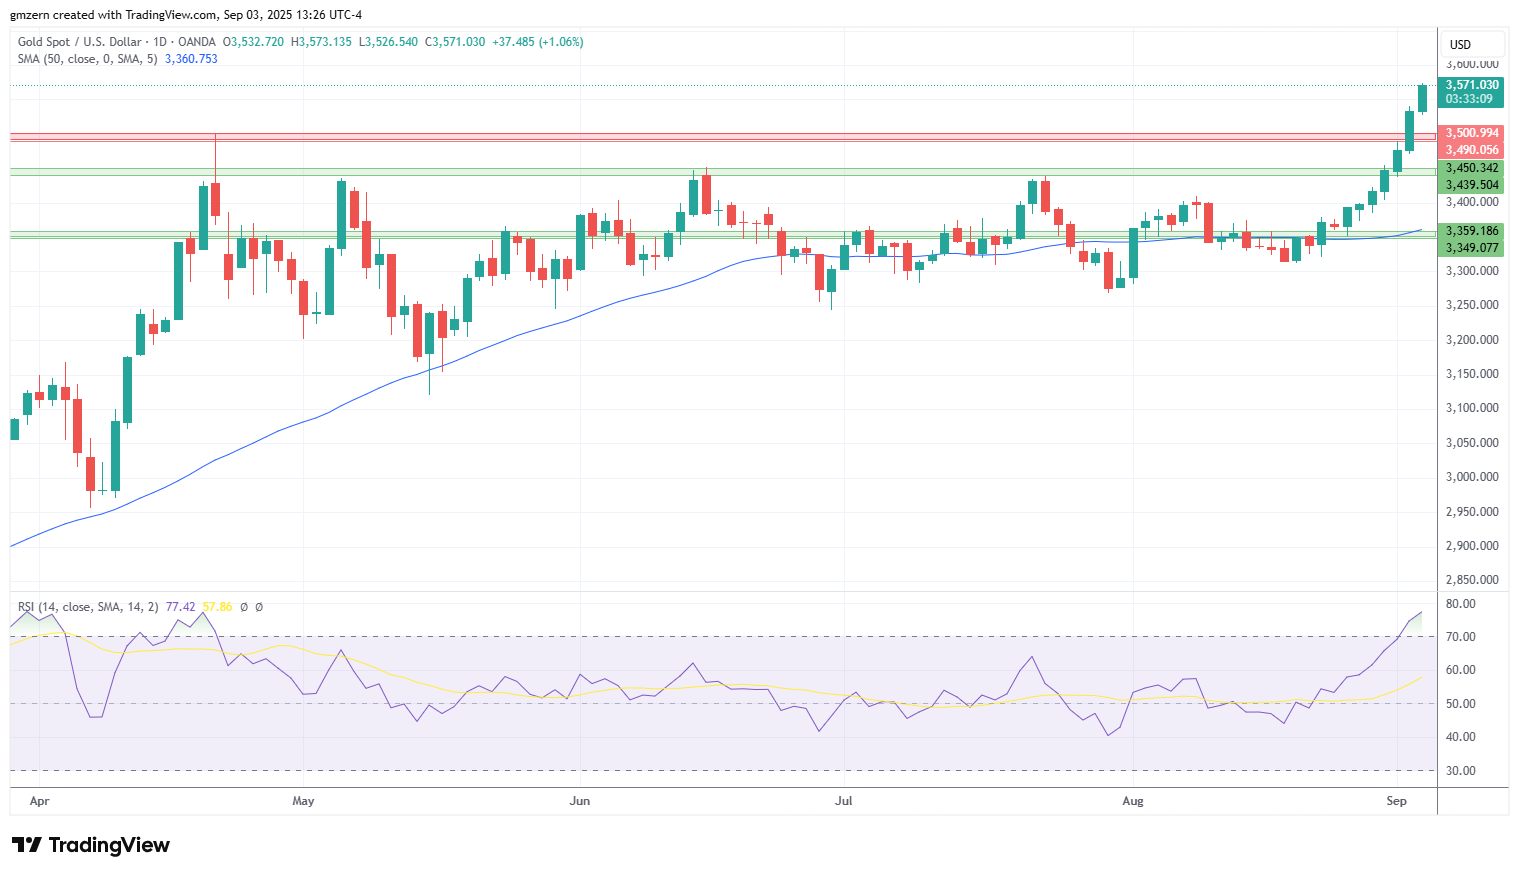Click the 3,200.000 price axis label
This screenshot has height=875, width=1519.
point(1472,340)
